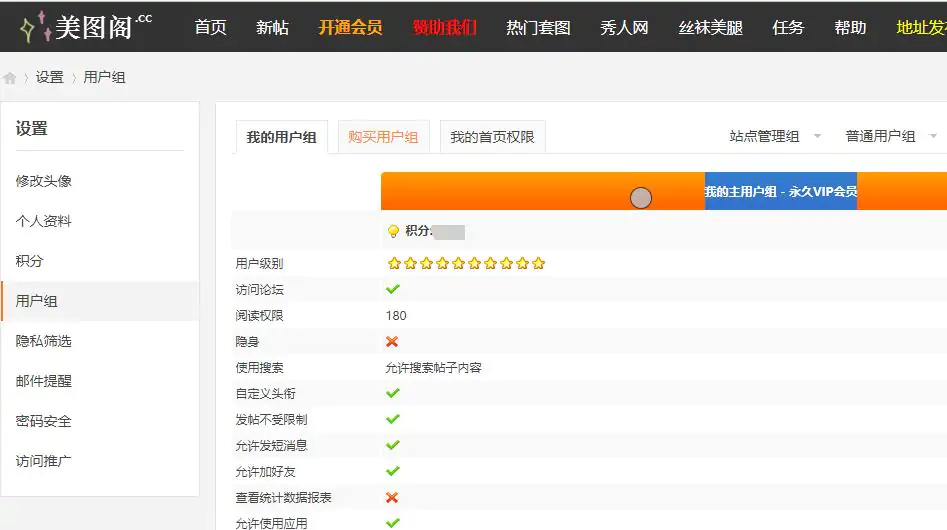
Task: Click the lightbulb icon beside 积分
Action: [393, 231]
